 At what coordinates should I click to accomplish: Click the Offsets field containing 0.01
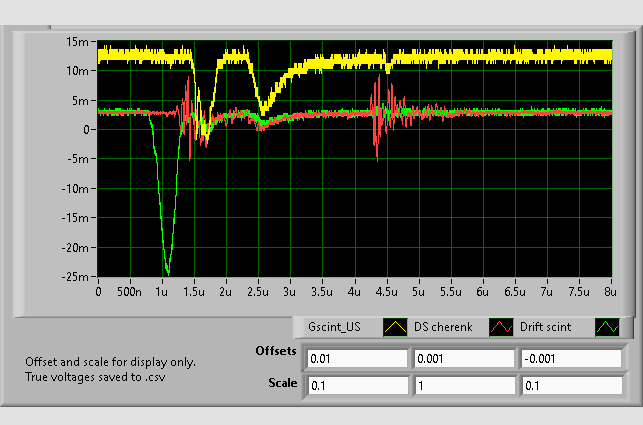[357, 358]
